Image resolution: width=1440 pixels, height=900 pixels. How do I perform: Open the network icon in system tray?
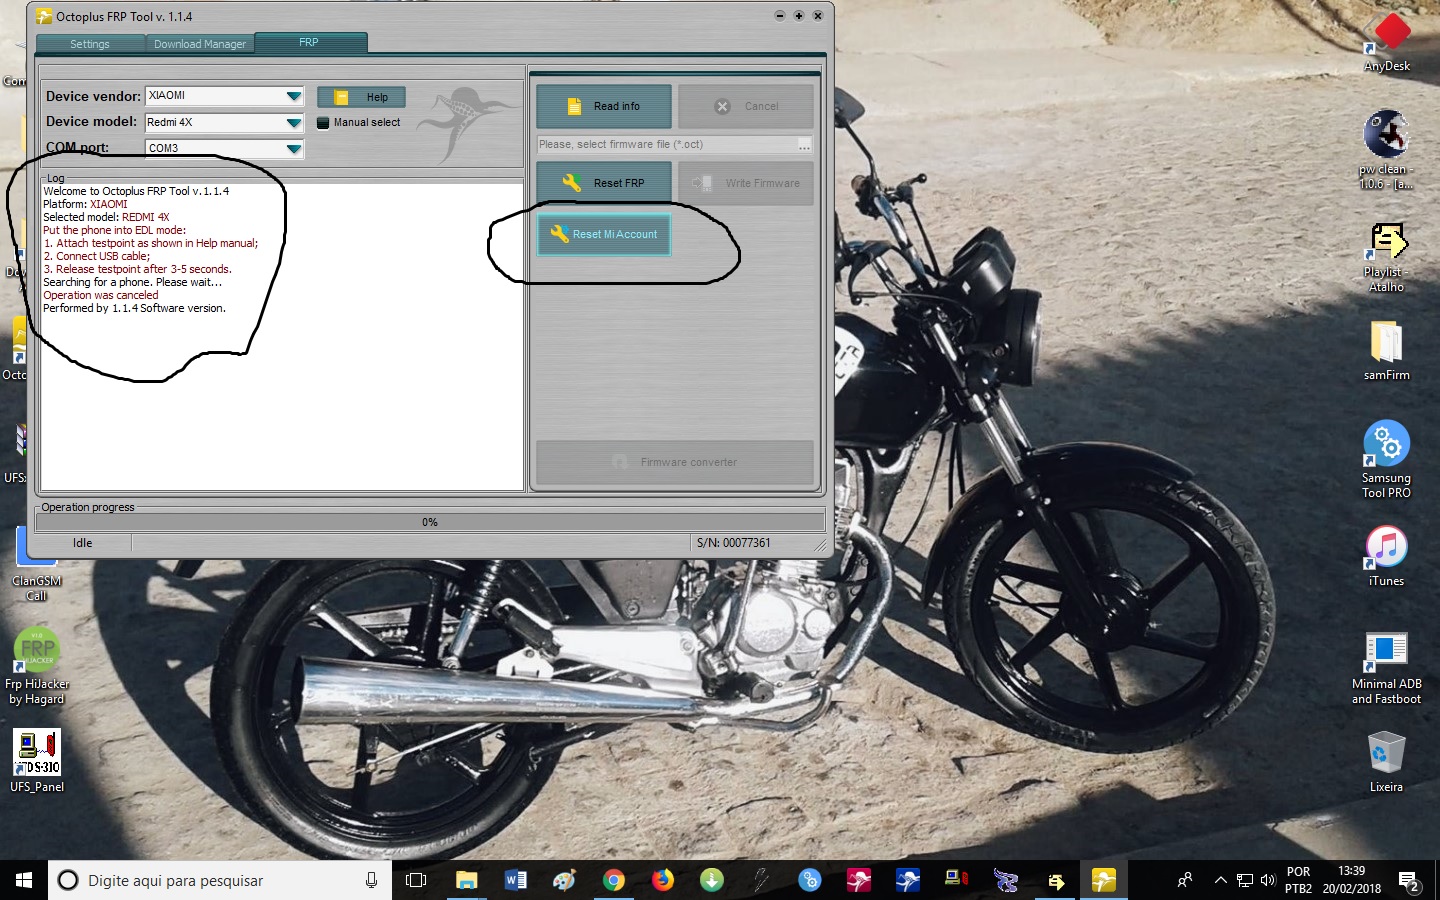(x=1245, y=880)
